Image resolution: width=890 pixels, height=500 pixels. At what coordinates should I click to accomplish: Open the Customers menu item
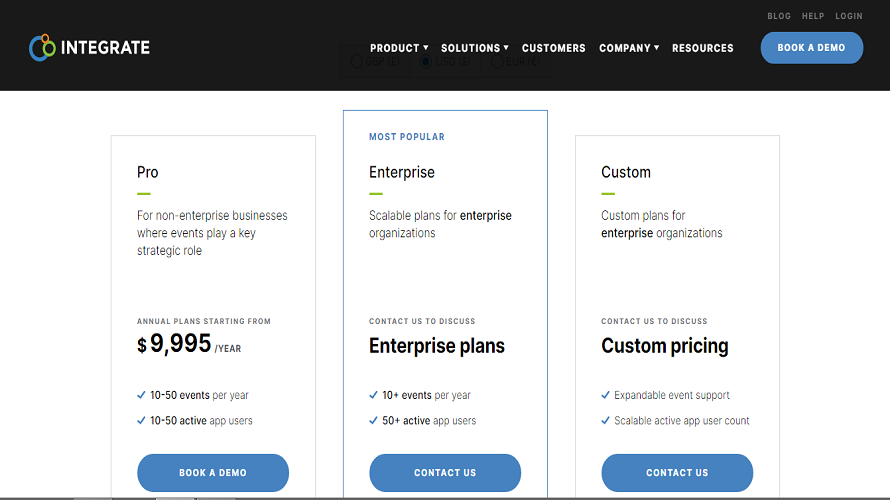click(x=553, y=48)
